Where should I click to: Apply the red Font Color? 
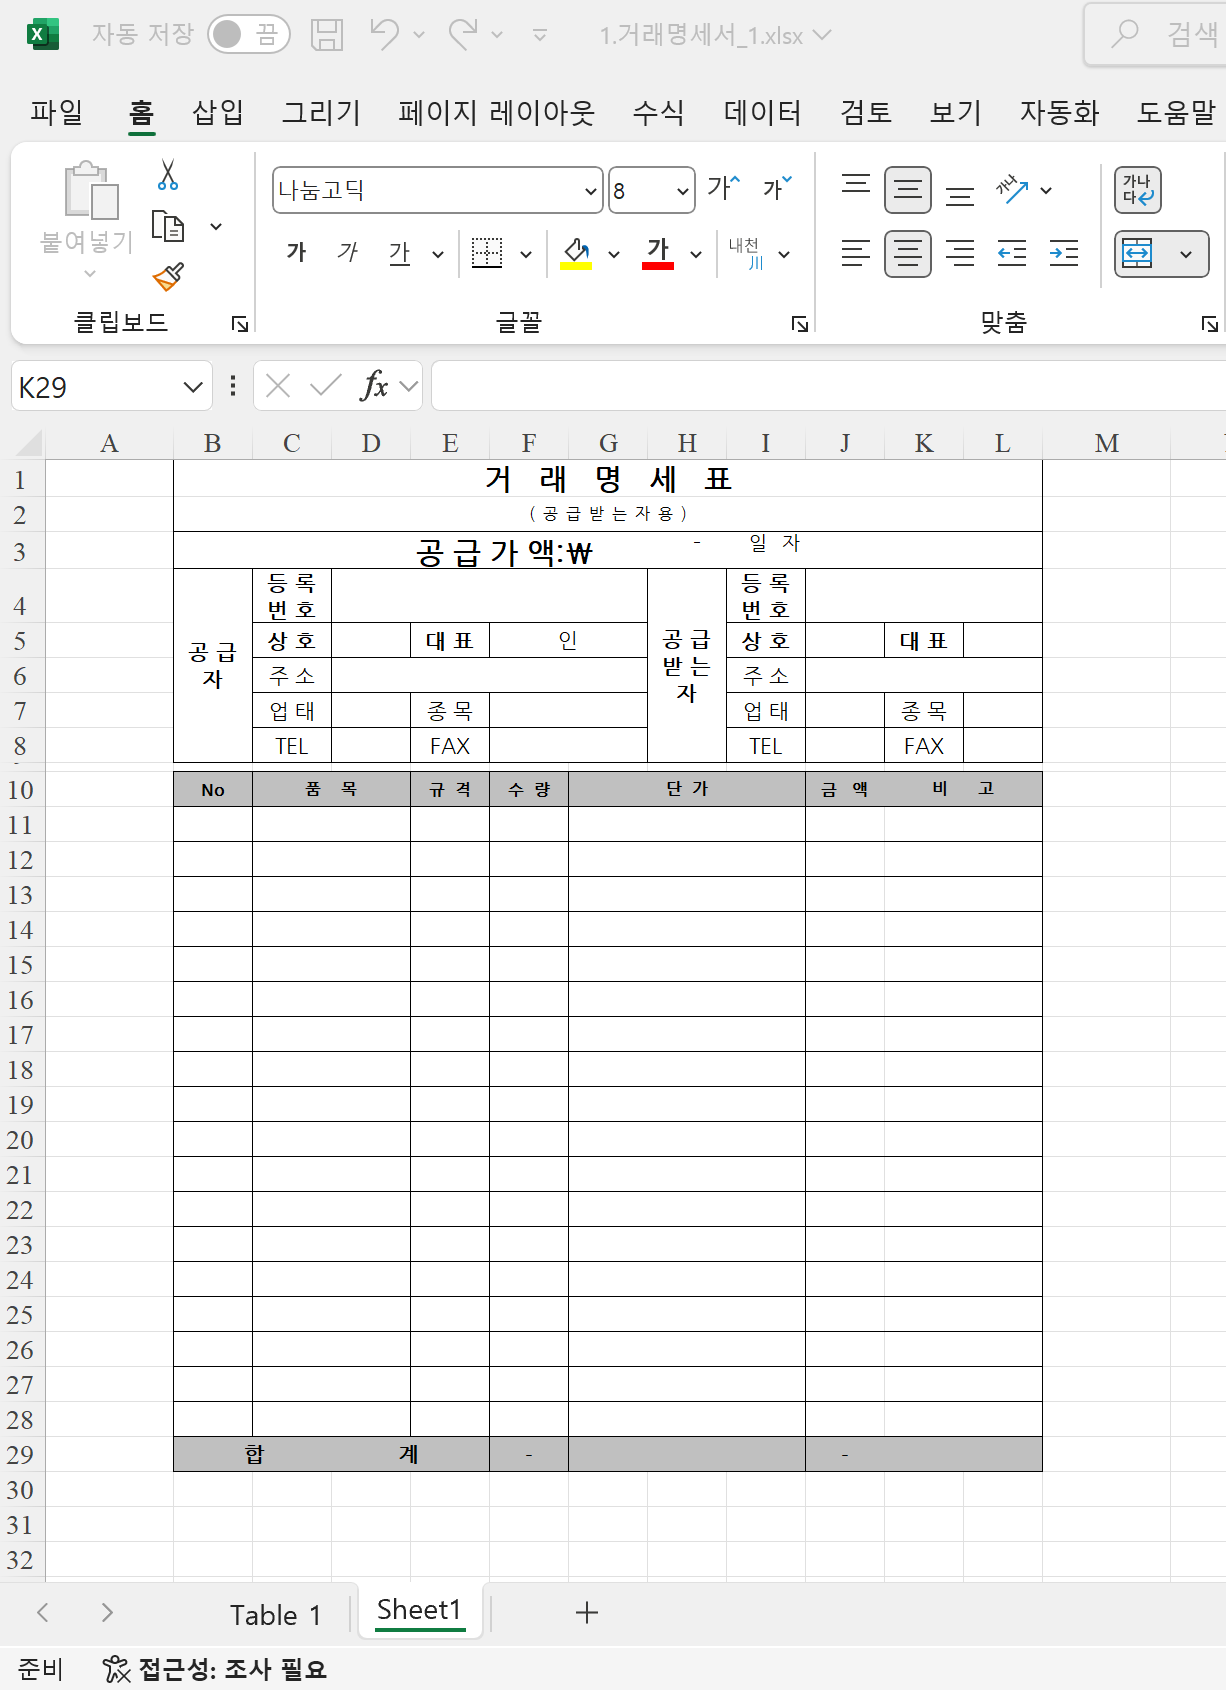point(658,253)
